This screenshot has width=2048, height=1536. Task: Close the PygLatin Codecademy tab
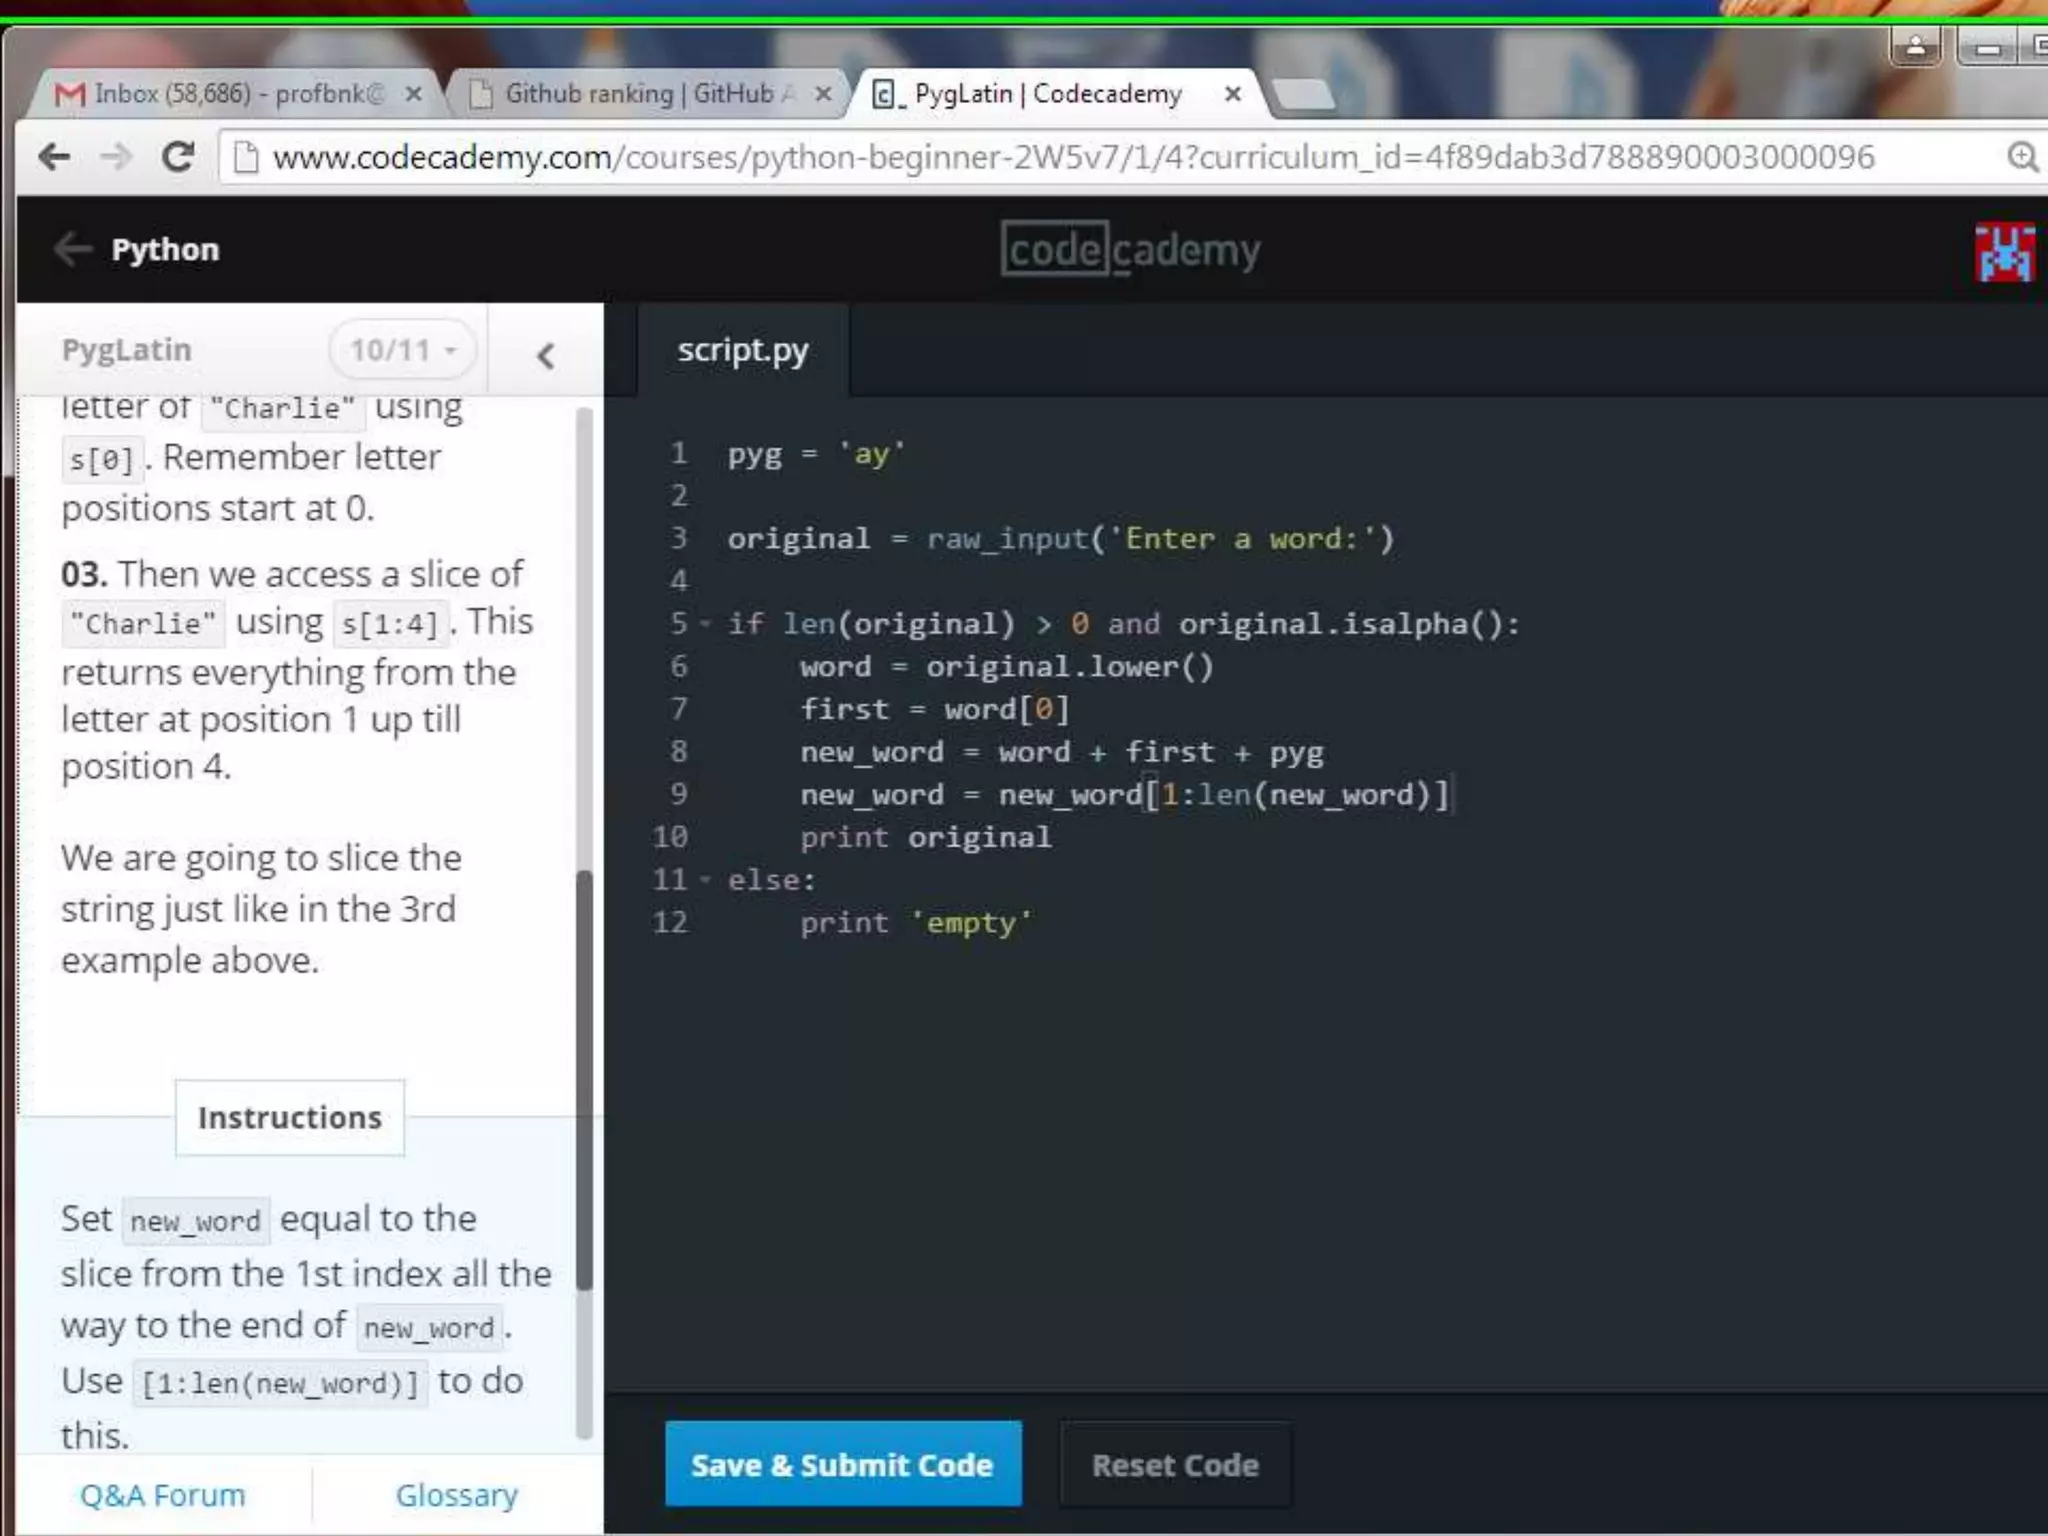[1233, 94]
